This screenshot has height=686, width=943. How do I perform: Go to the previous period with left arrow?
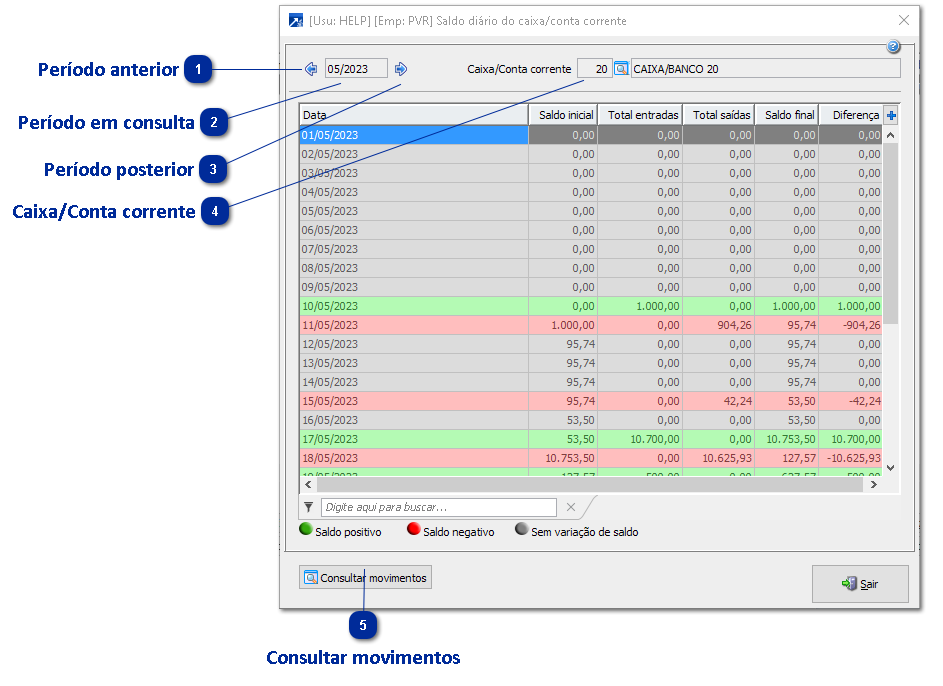pos(311,69)
